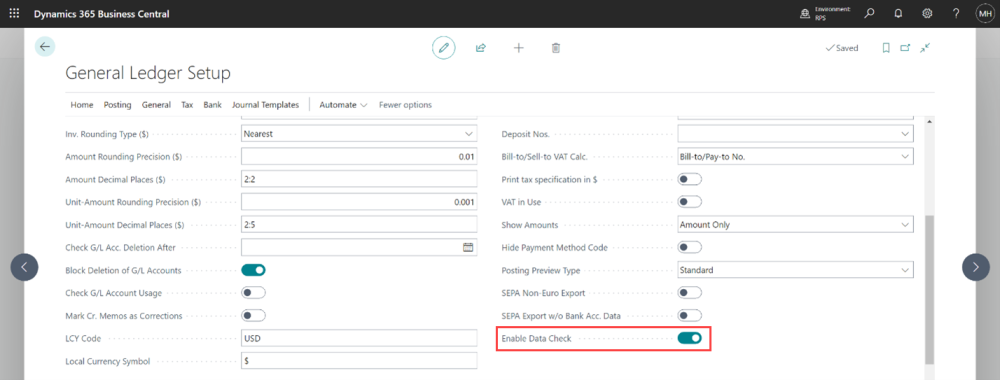Click scrollbar up arrow

coord(929,121)
